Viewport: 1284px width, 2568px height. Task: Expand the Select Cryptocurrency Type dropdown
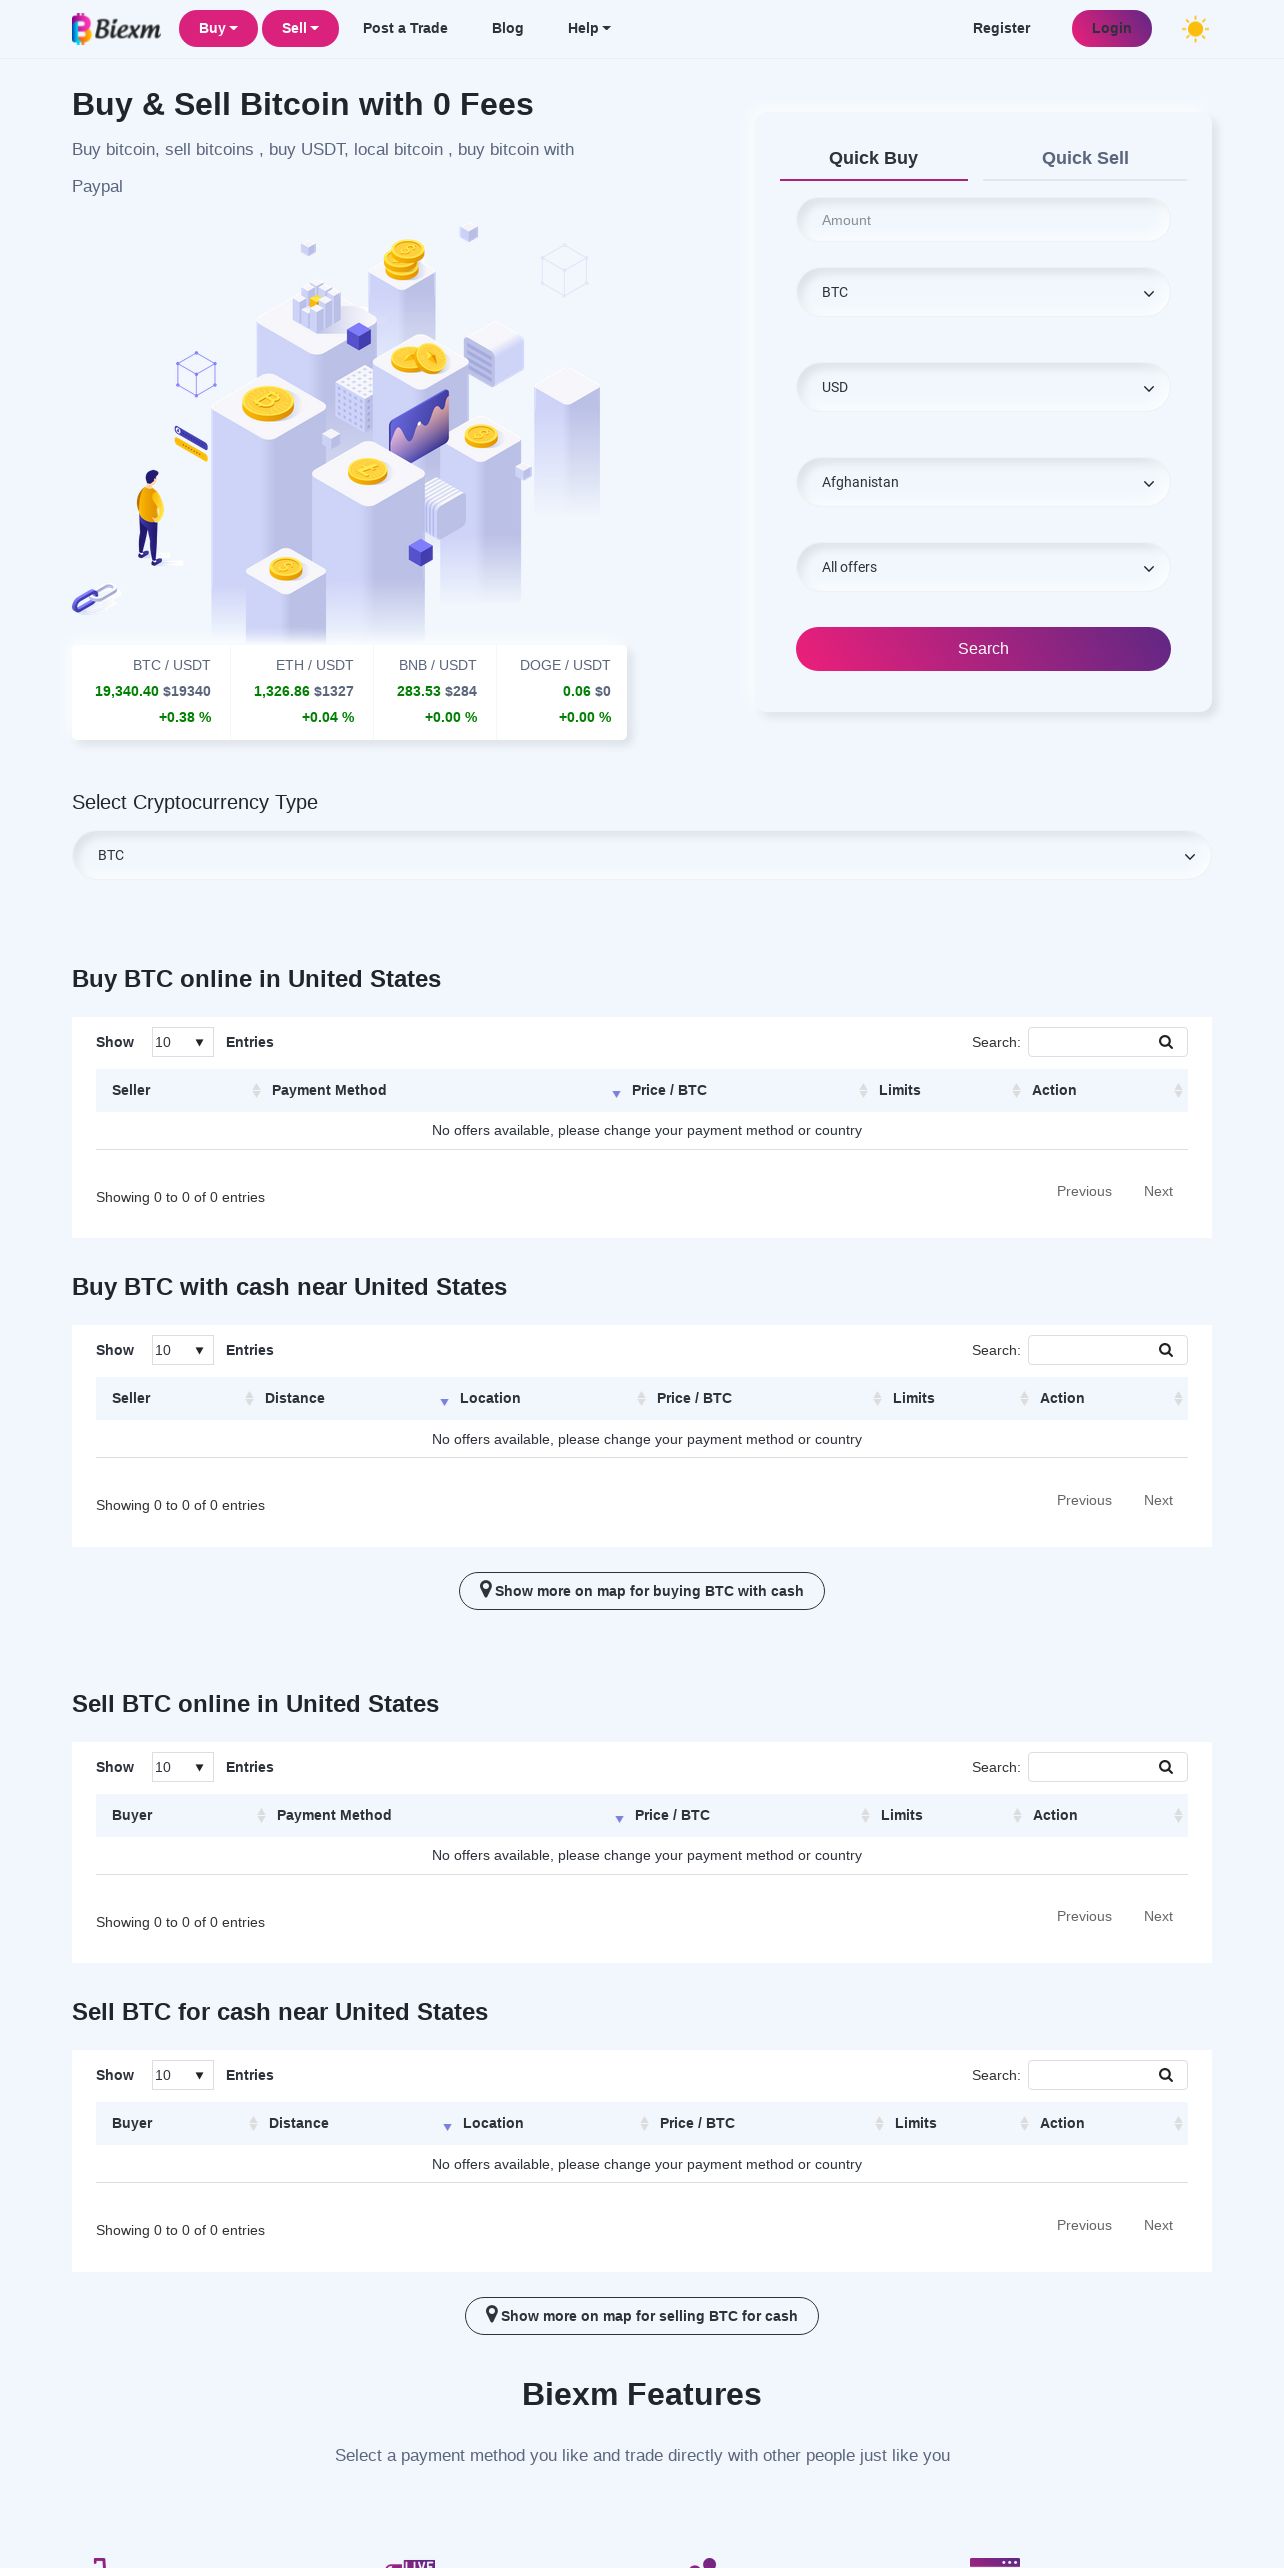point(641,856)
